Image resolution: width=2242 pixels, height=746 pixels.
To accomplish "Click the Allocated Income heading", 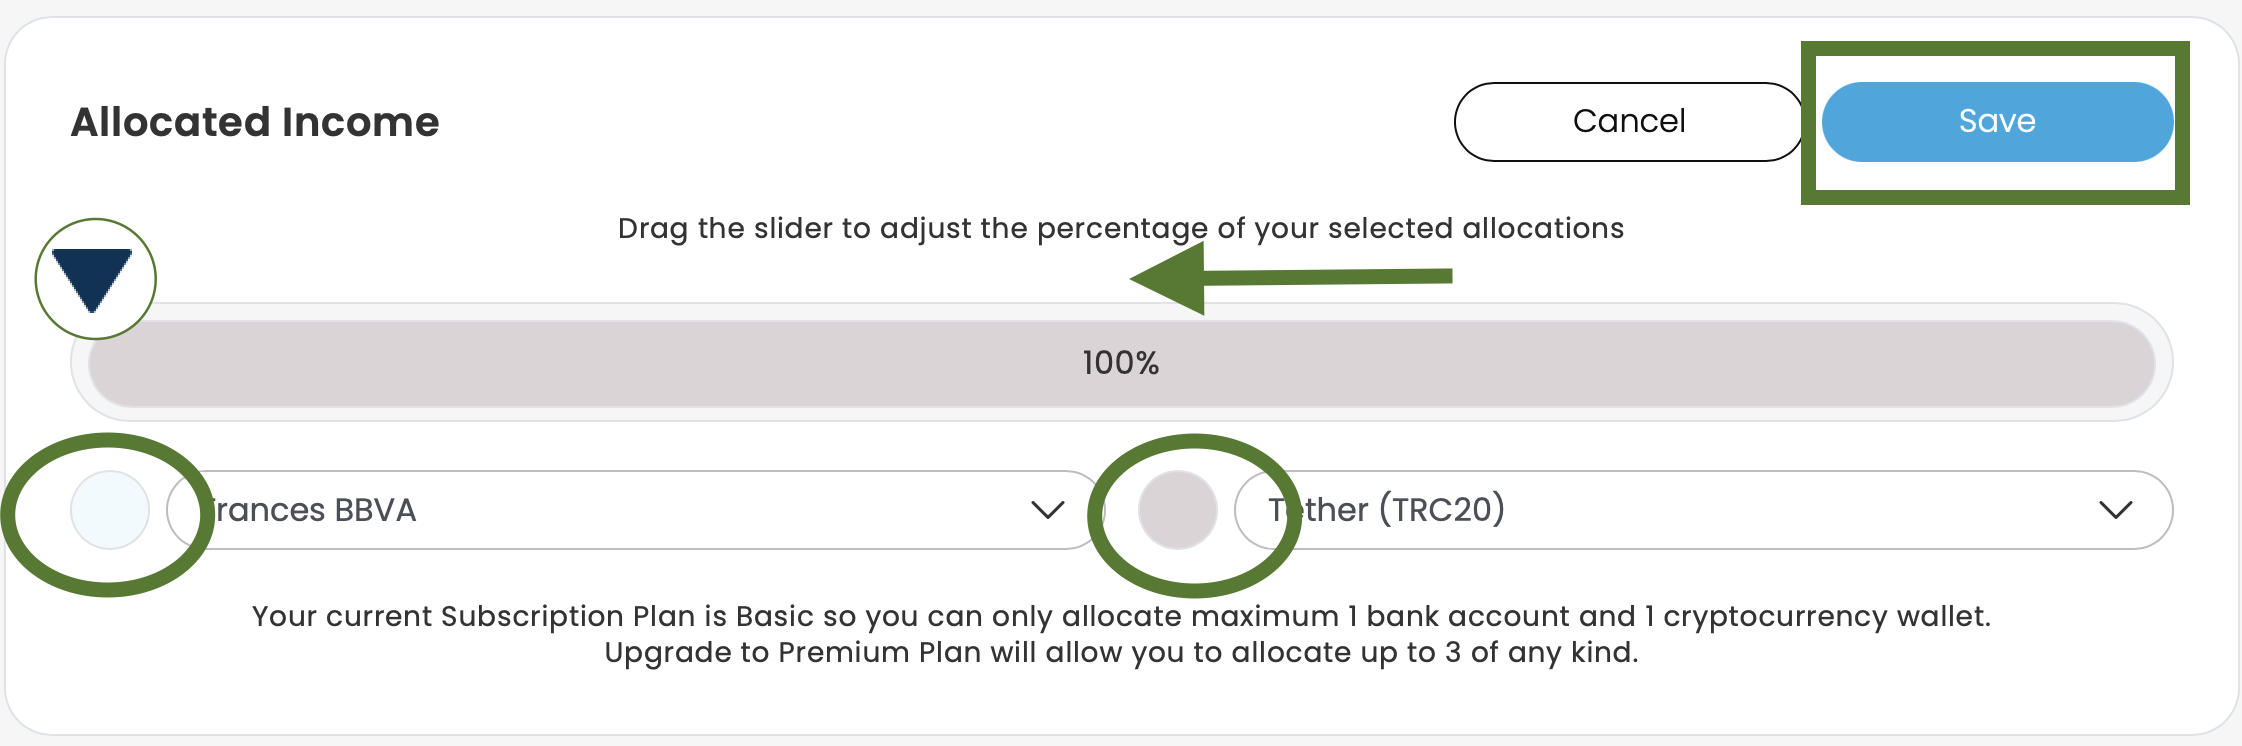I will [x=255, y=122].
